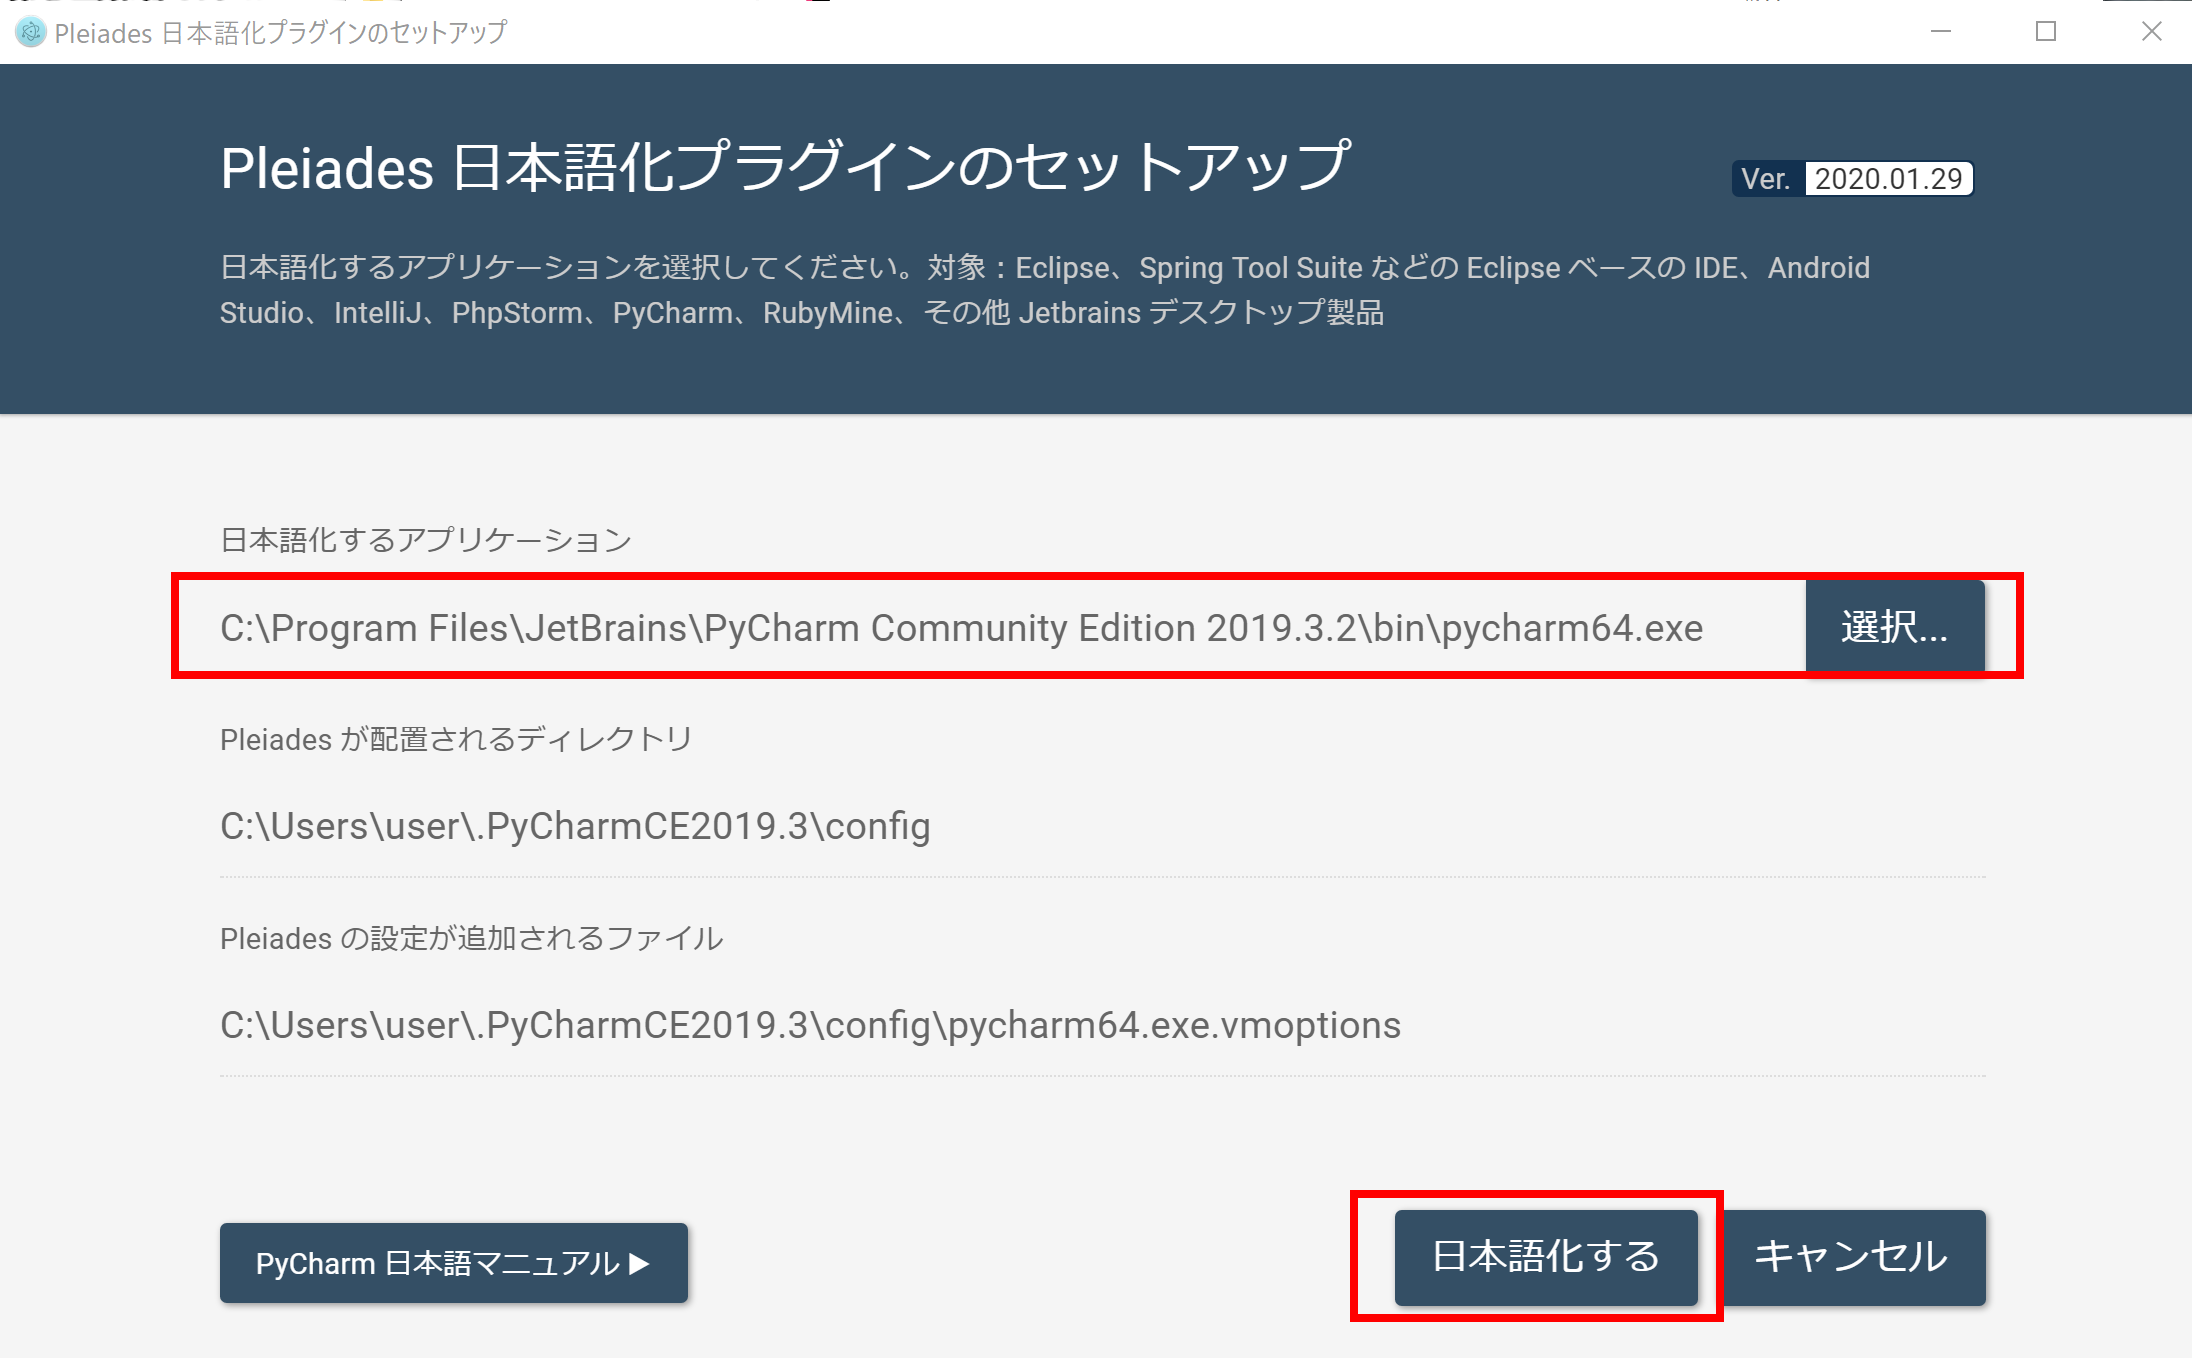Open the PyCharm 日本語マニュアル link button
This screenshot has height=1358, width=2192.
(x=454, y=1263)
